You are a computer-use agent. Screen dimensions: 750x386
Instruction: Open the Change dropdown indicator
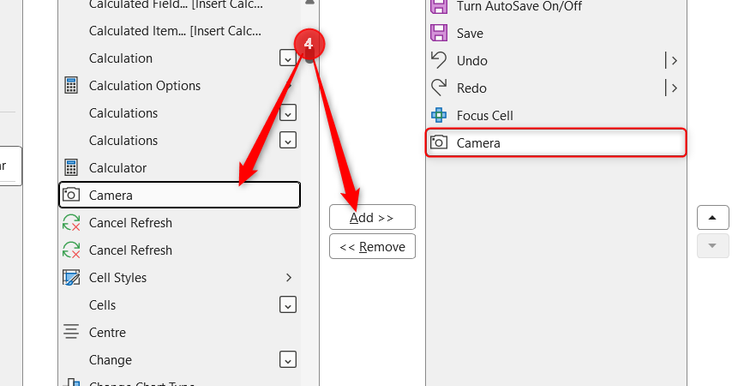coord(287,360)
